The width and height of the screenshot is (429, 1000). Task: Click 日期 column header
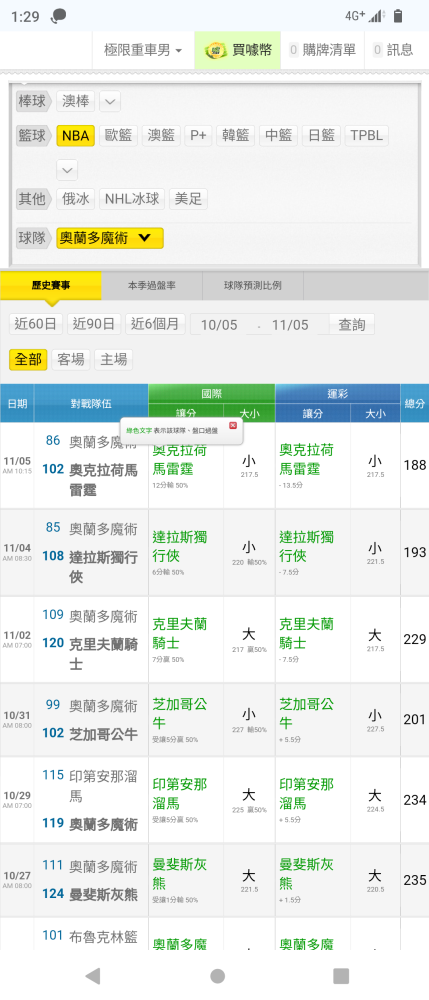pyautogui.click(x=17, y=403)
